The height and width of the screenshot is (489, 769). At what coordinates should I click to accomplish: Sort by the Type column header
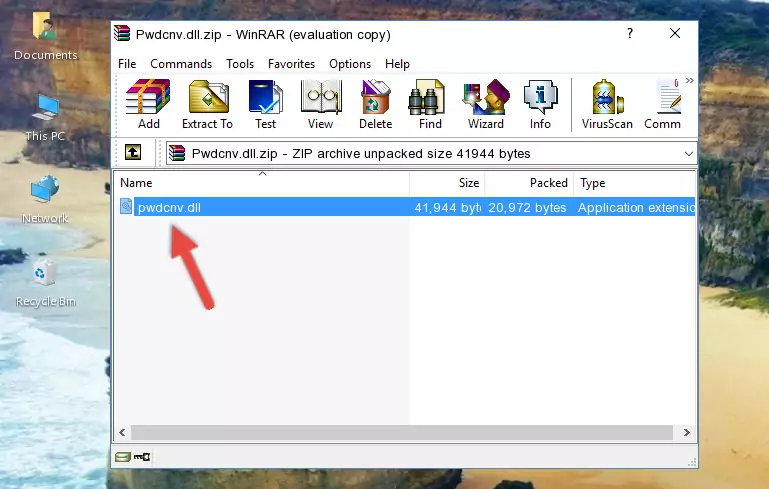coord(635,183)
